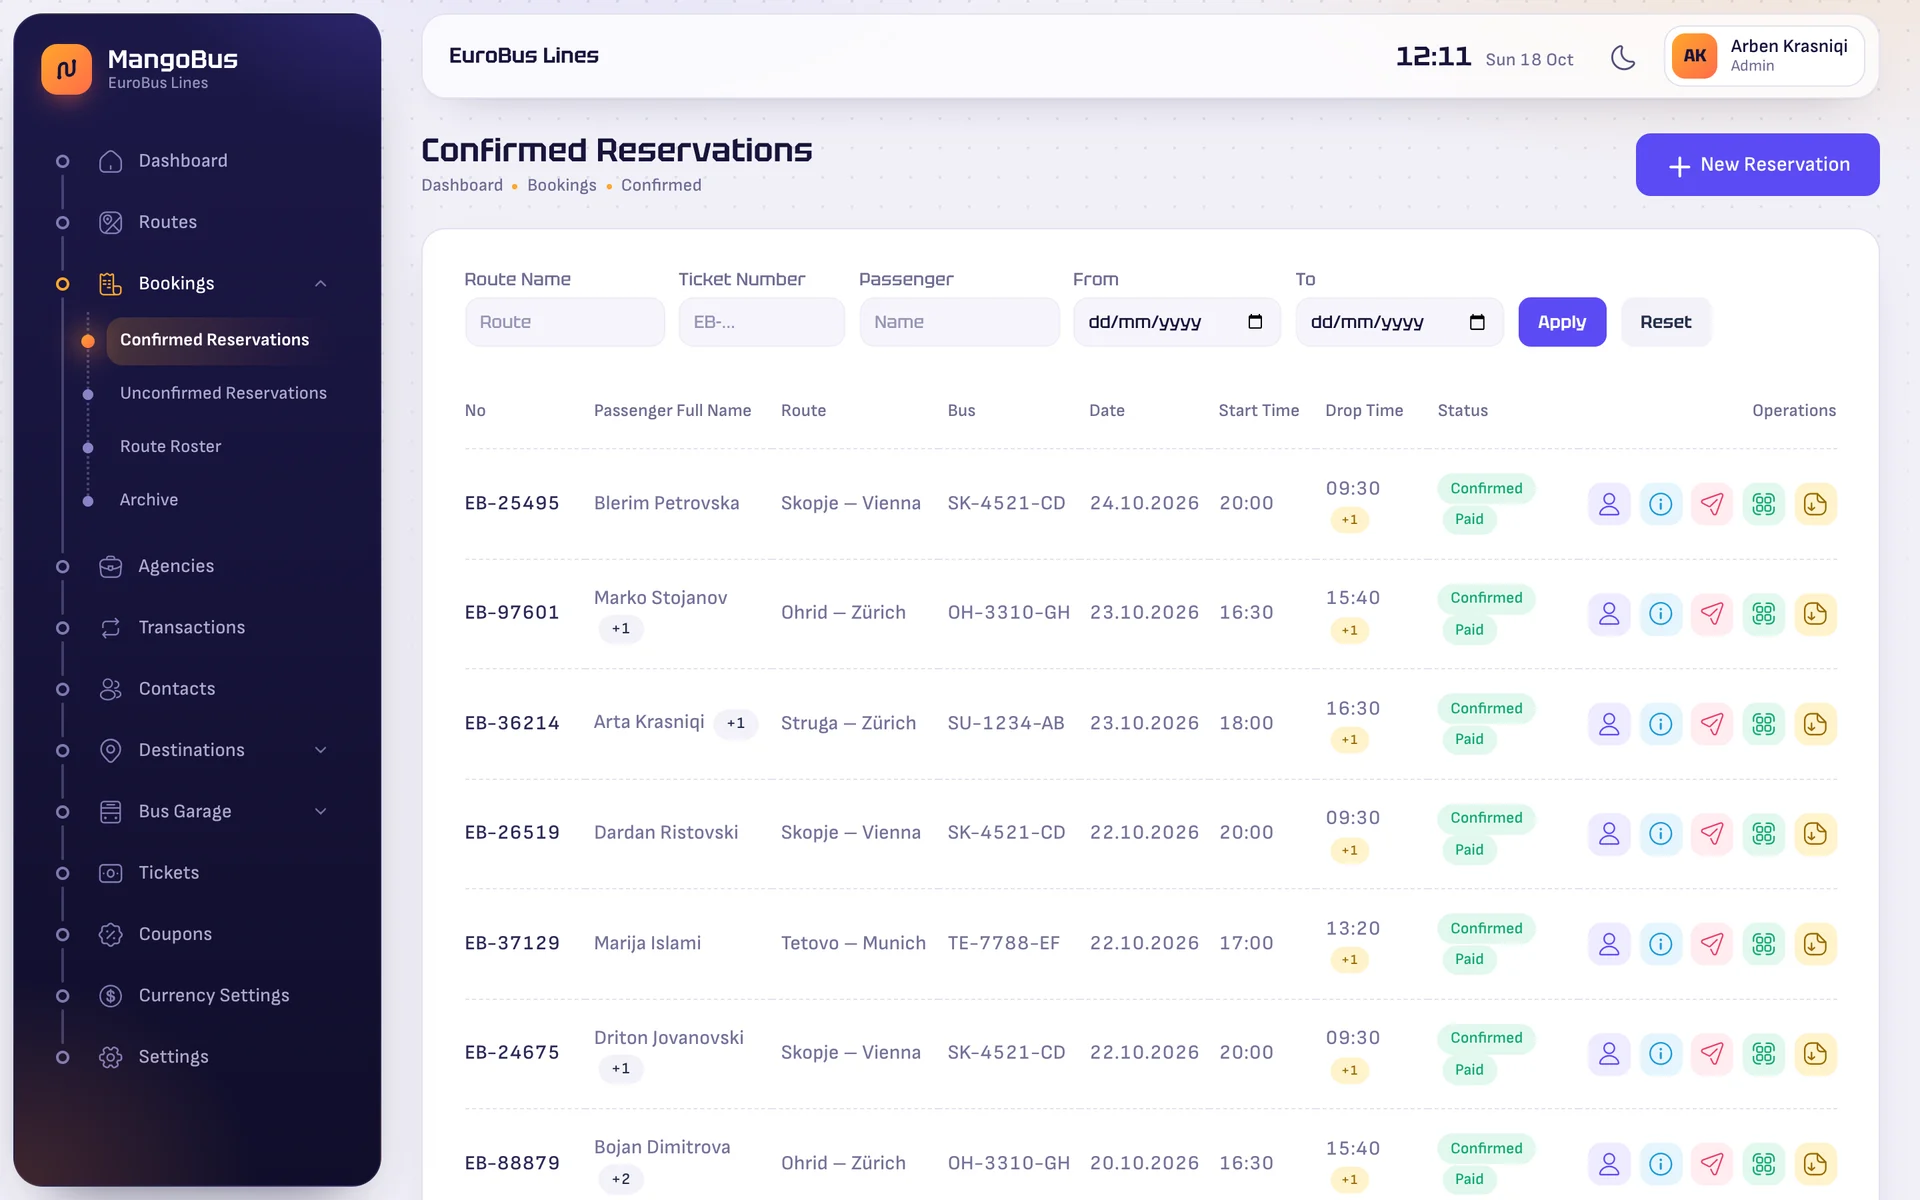Open passenger profile for EB-36214
1920x1200 pixels.
point(1609,724)
